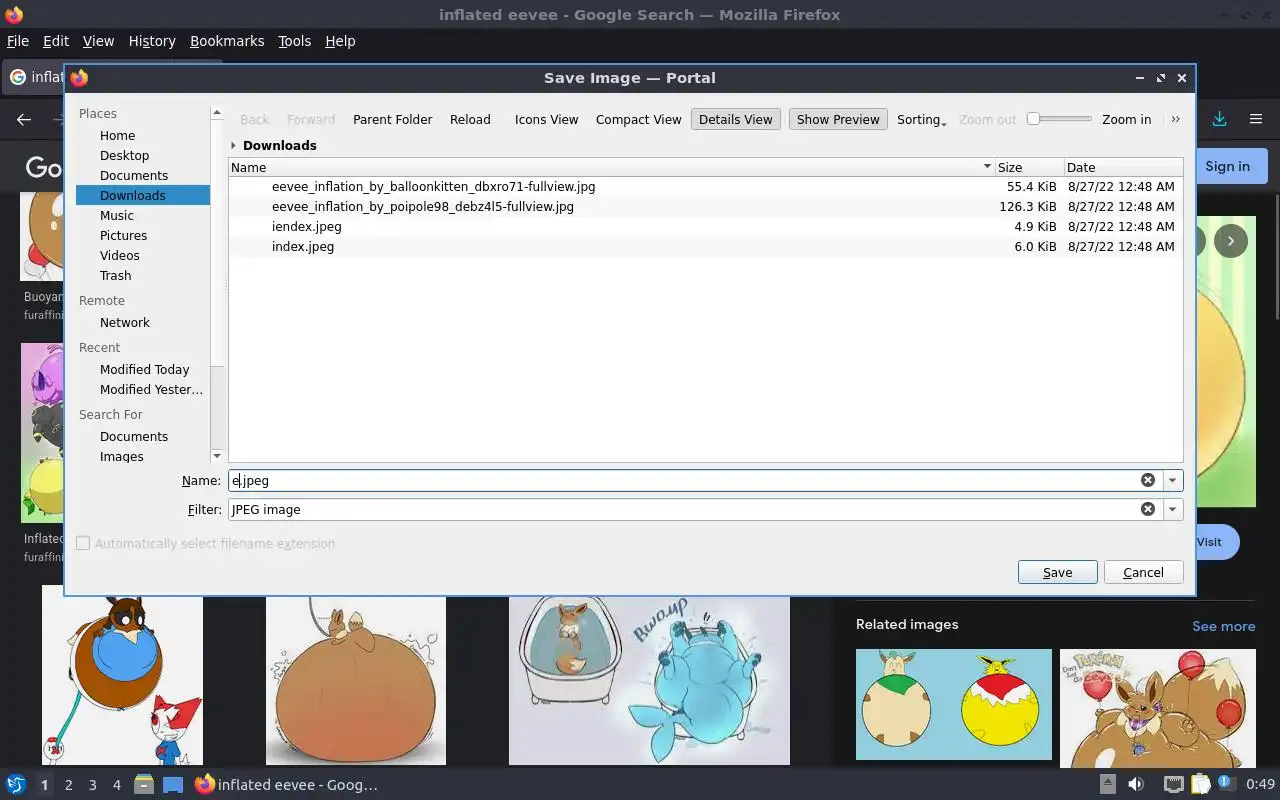Sort by Size column header
Screen dimensions: 1280x800
(1029, 167)
